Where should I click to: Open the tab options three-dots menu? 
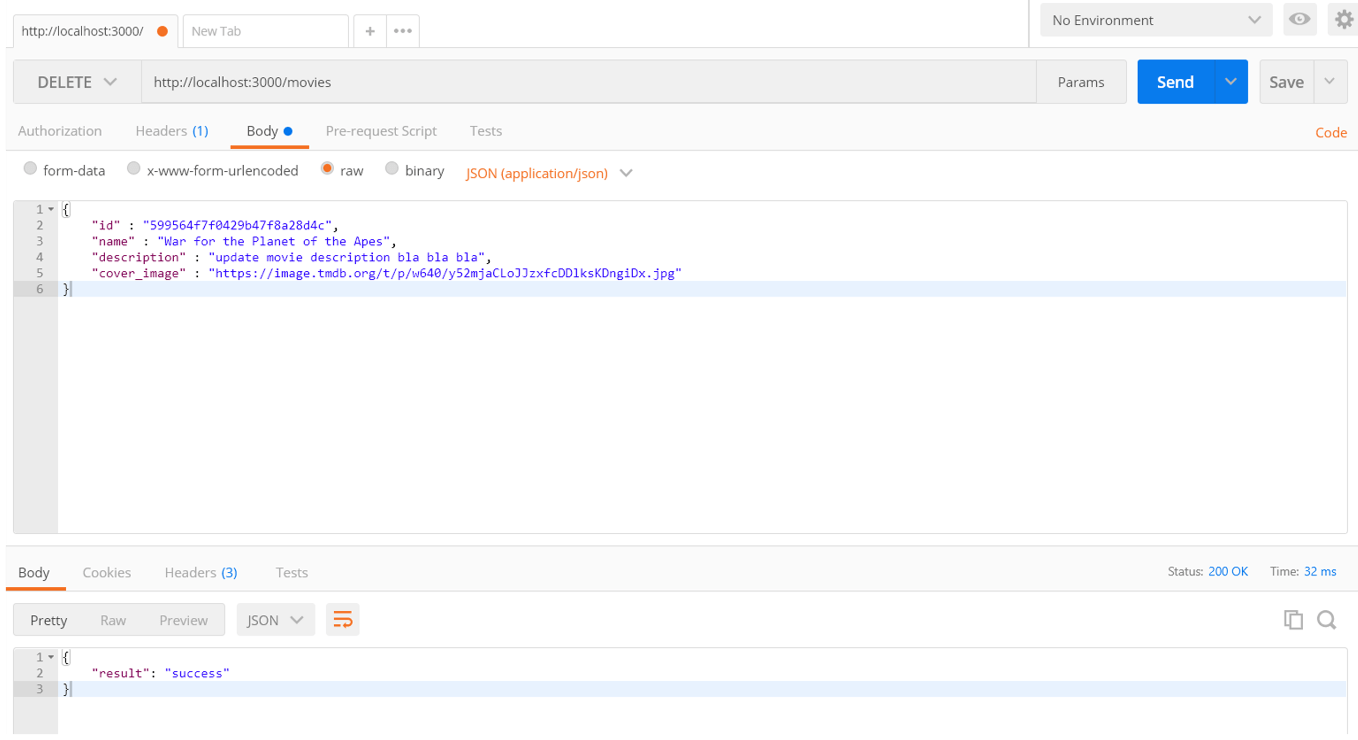pos(403,31)
